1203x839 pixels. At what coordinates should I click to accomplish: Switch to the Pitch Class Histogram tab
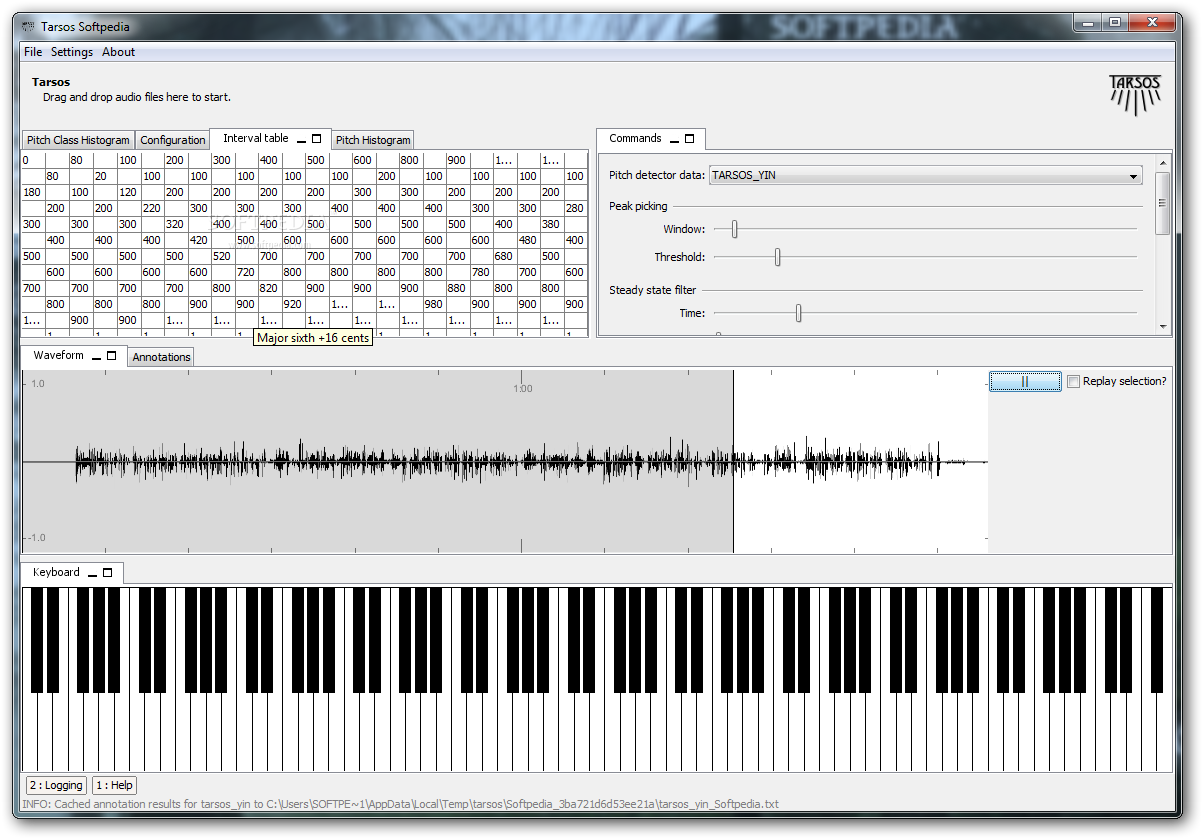click(x=78, y=140)
